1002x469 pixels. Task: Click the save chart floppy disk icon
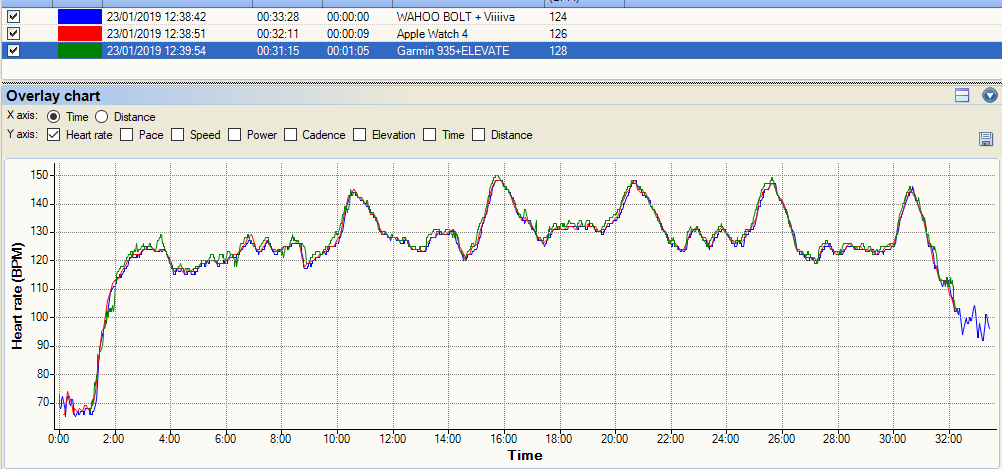click(x=985, y=139)
